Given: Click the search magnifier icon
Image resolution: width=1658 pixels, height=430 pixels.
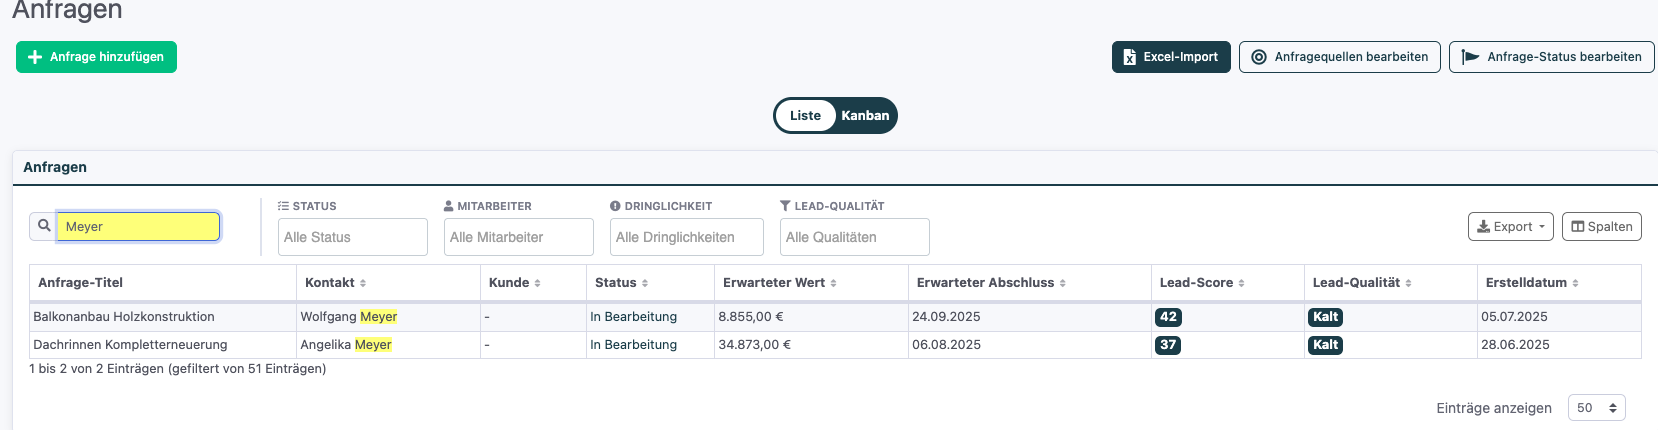Looking at the screenshot, I should 44,226.
